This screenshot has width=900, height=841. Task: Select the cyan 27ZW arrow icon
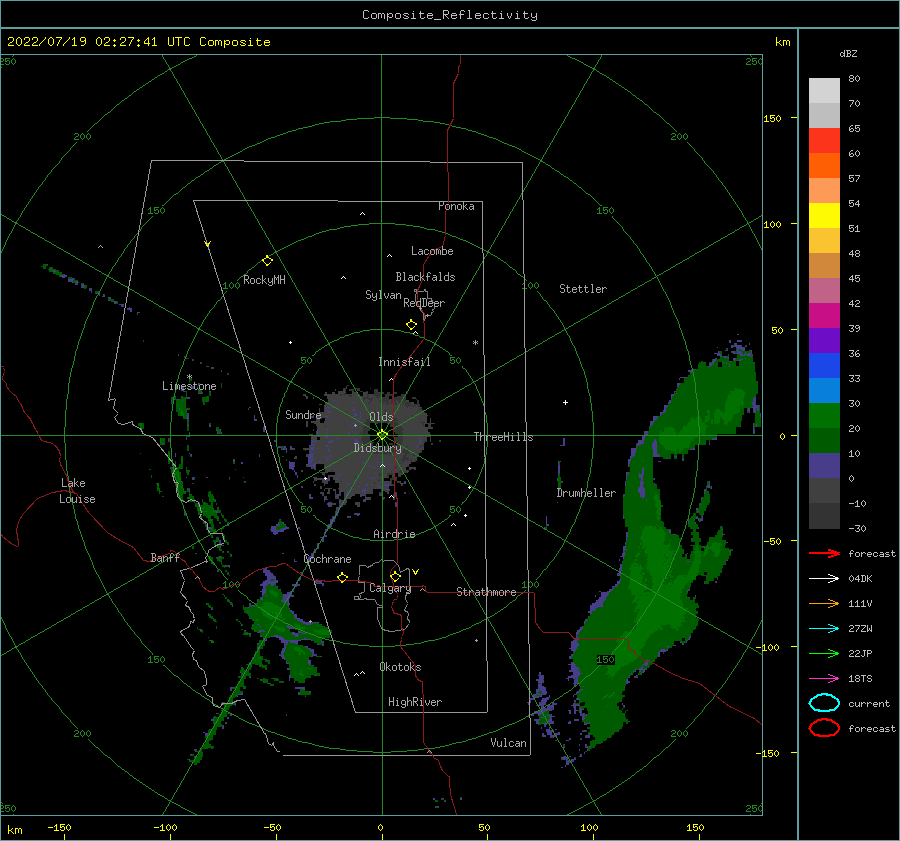[824, 629]
